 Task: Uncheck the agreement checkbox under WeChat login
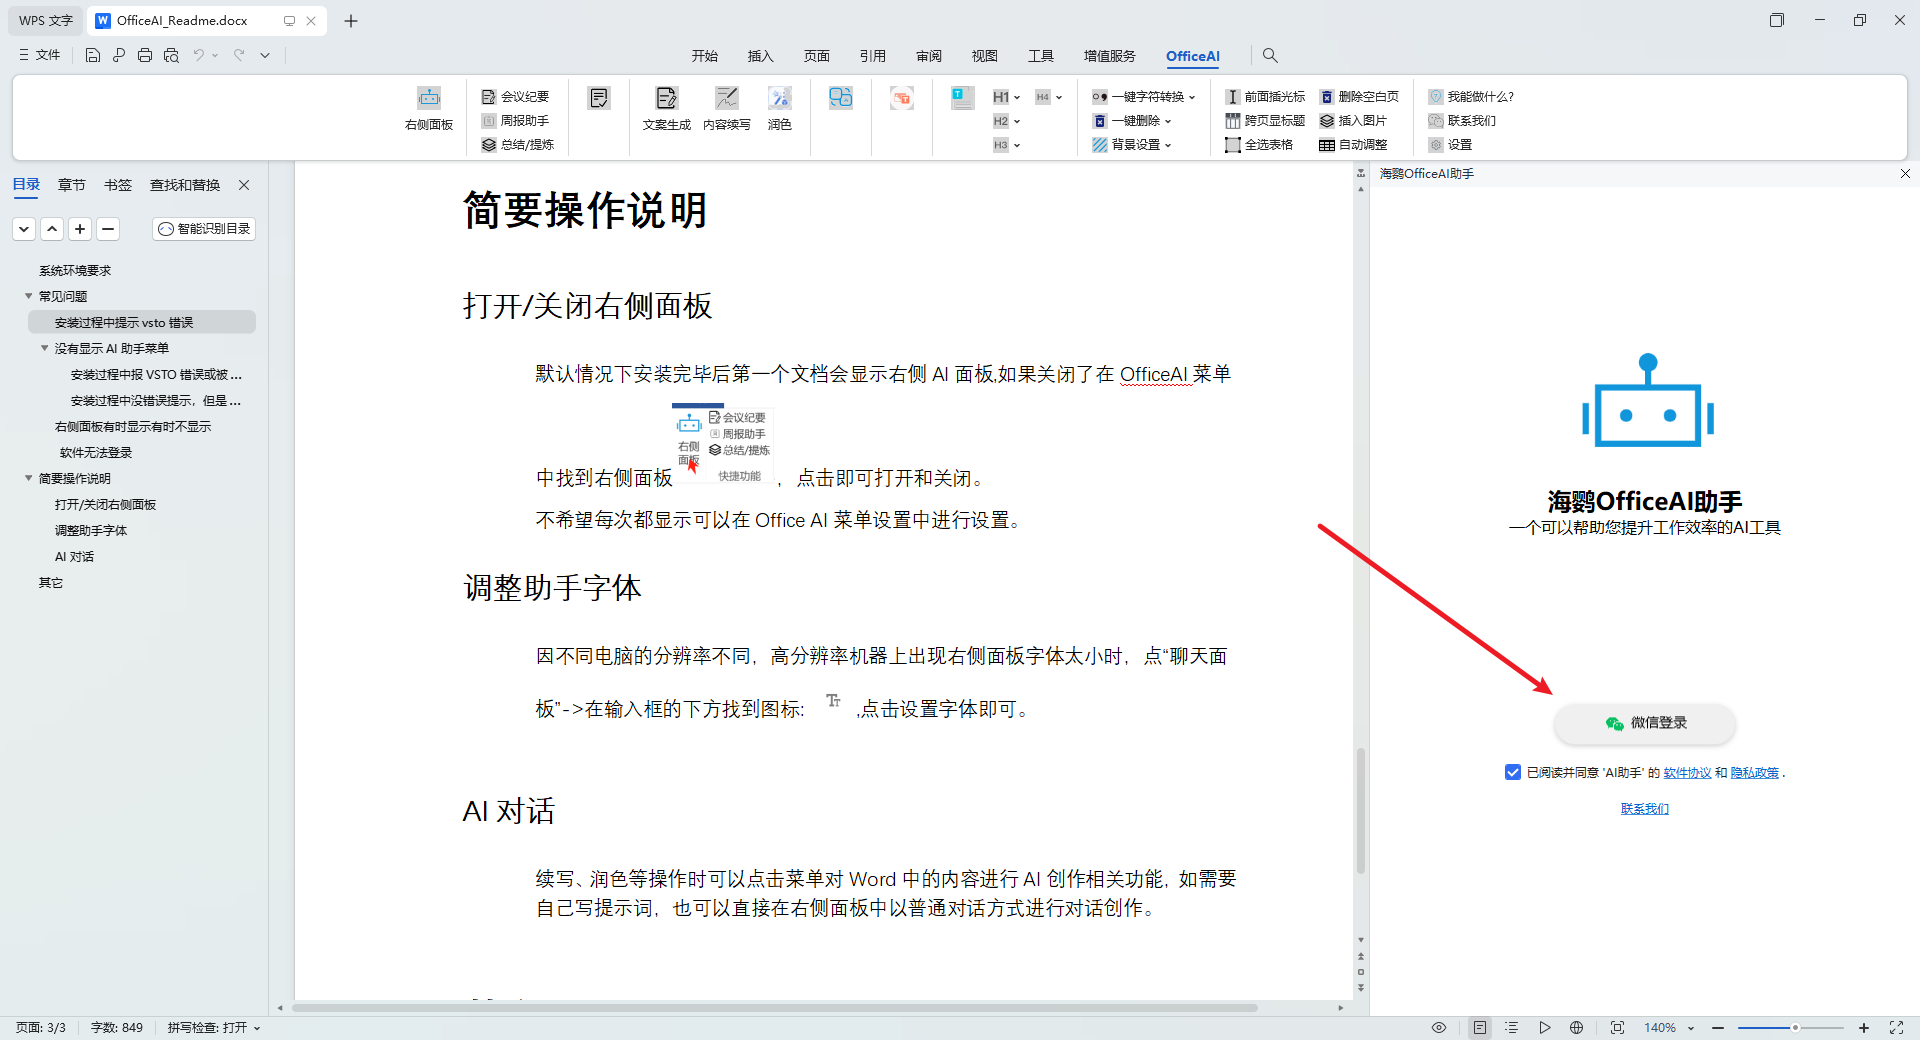pyautogui.click(x=1512, y=772)
